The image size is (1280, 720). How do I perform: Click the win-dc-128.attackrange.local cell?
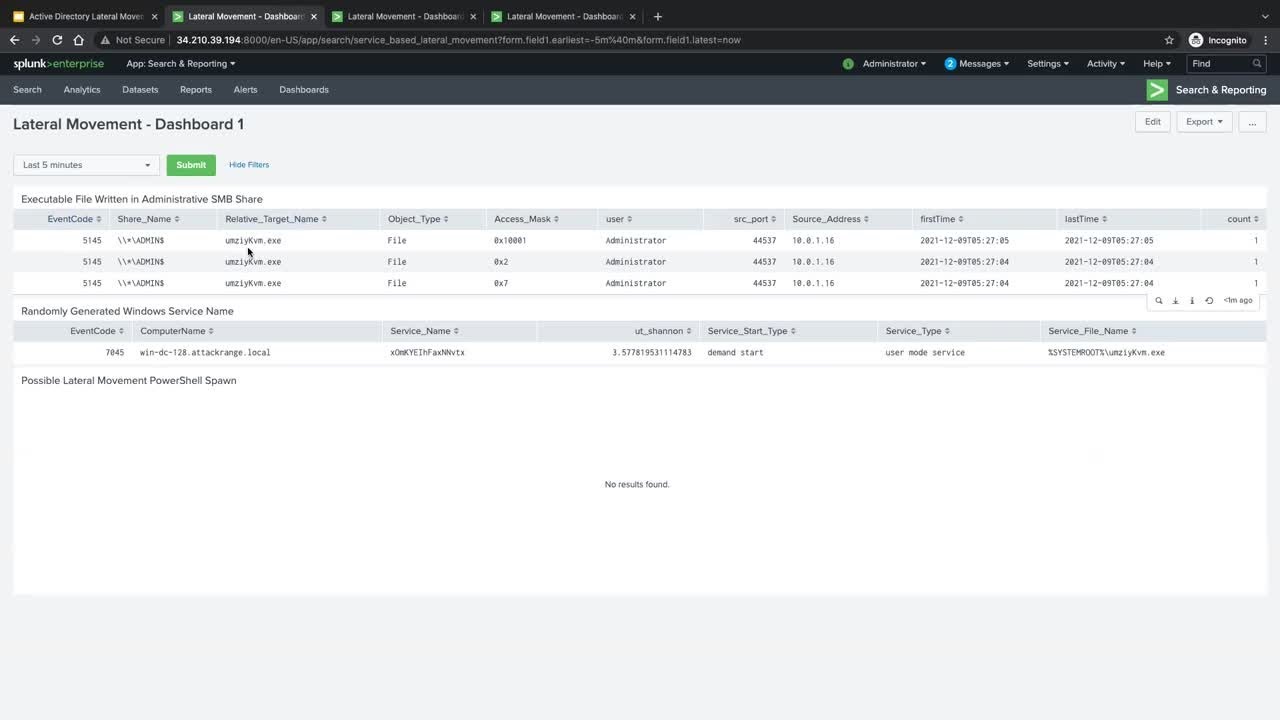pyautogui.click(x=205, y=353)
